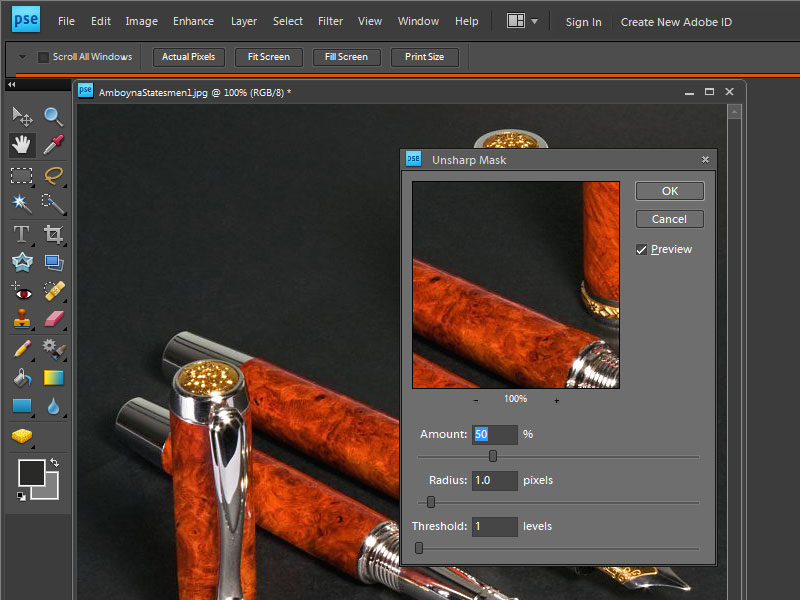Image resolution: width=800 pixels, height=600 pixels.
Task: Click the Amount slider handle
Action: [493, 456]
